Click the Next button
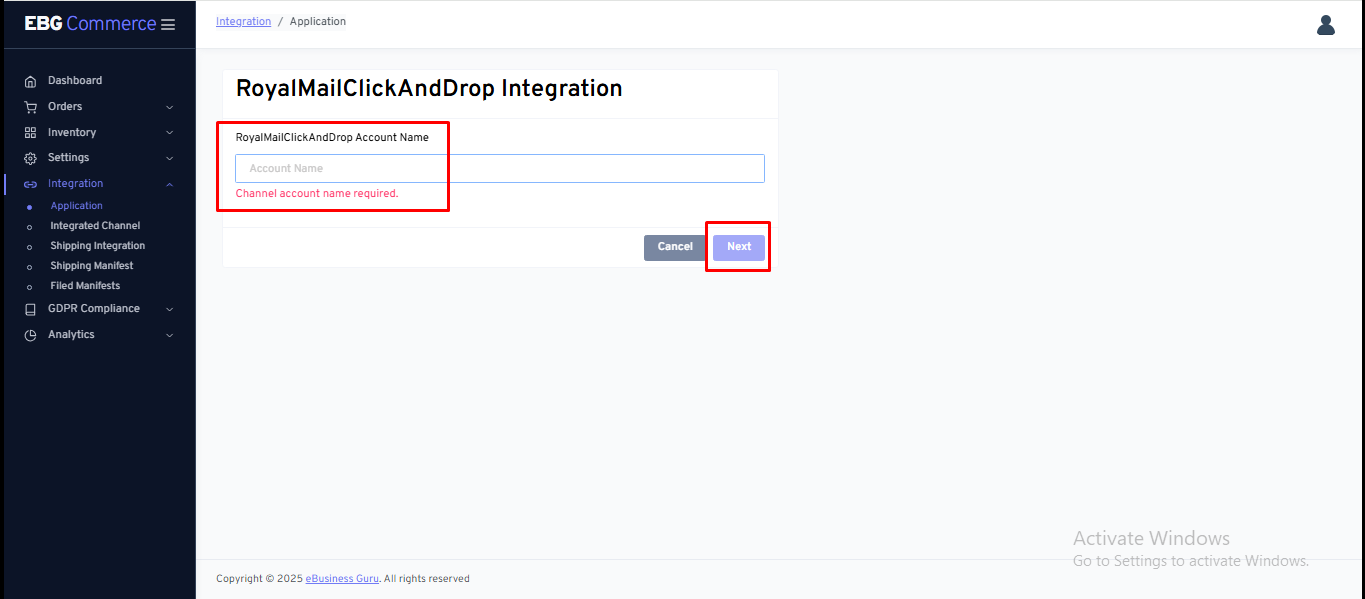The image size is (1365, 599). 738,247
